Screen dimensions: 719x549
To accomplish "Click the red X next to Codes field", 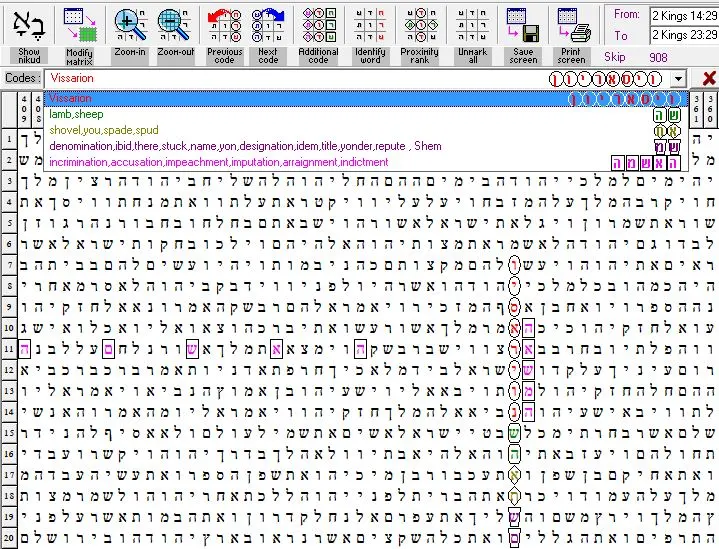I will 709,78.
